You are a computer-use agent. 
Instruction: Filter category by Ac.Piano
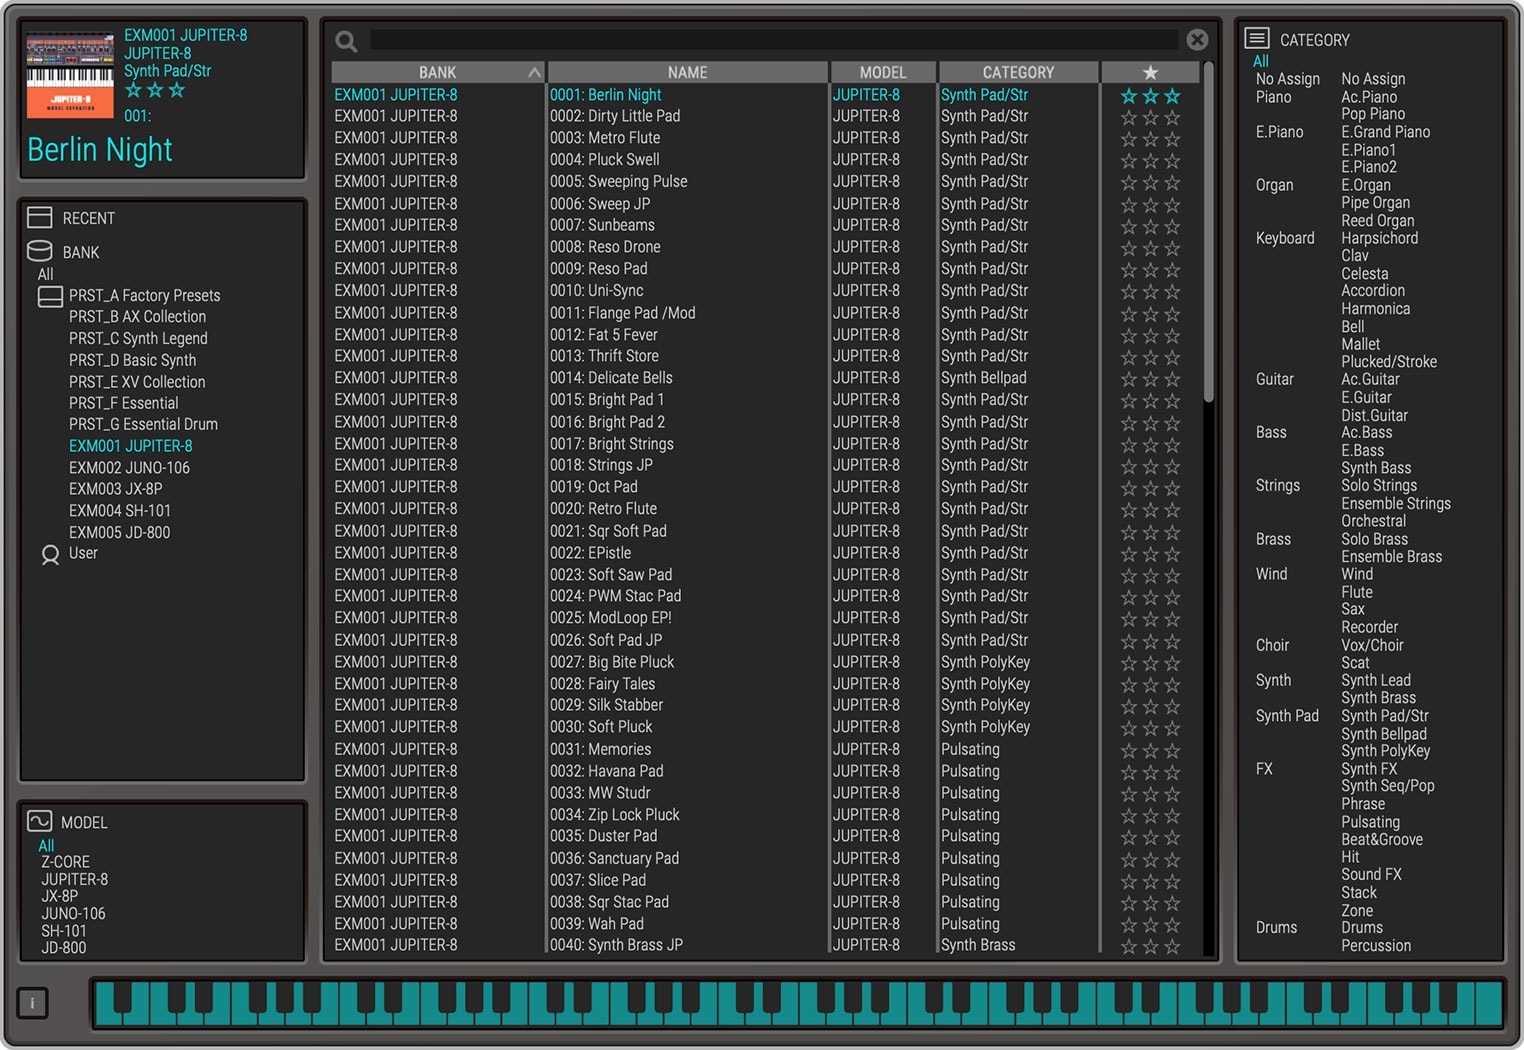(1369, 97)
